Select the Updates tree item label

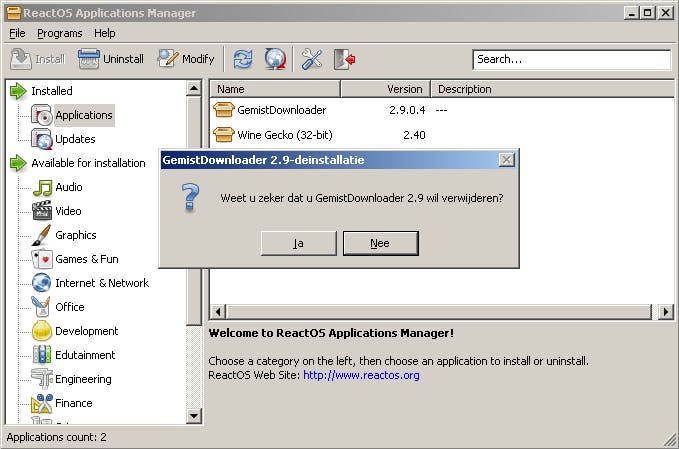coord(75,139)
